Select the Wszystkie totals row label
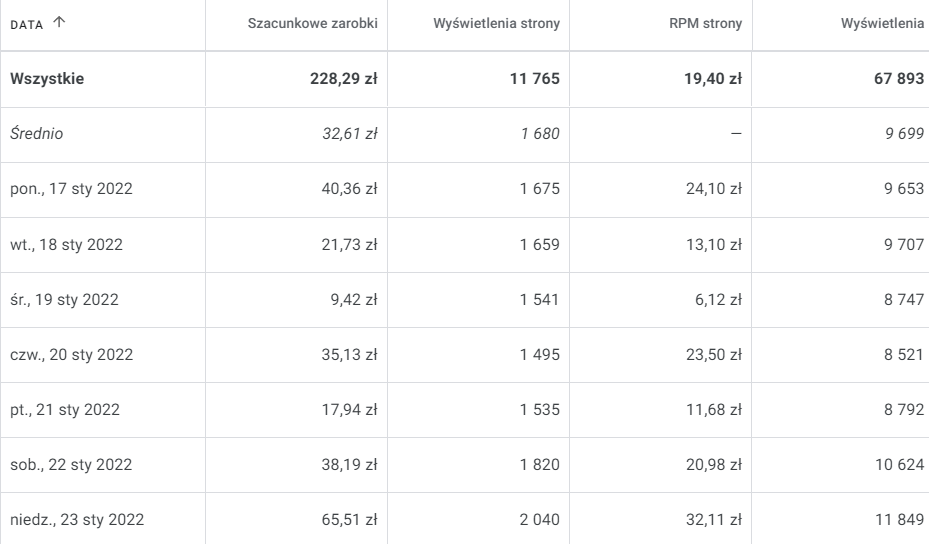This screenshot has width=929, height=544. coord(47,80)
